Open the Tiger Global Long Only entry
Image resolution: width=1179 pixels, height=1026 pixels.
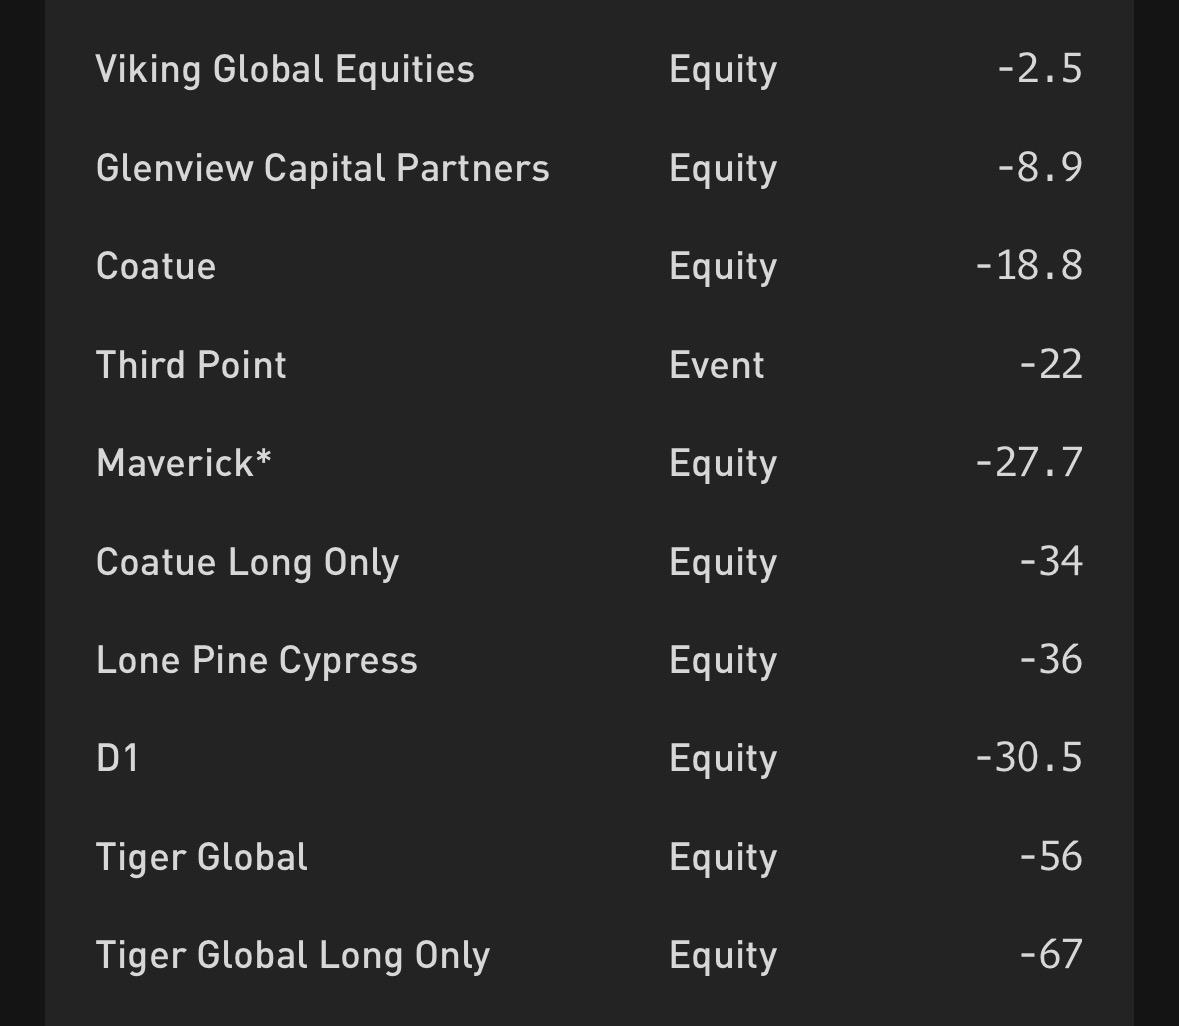click(x=293, y=955)
